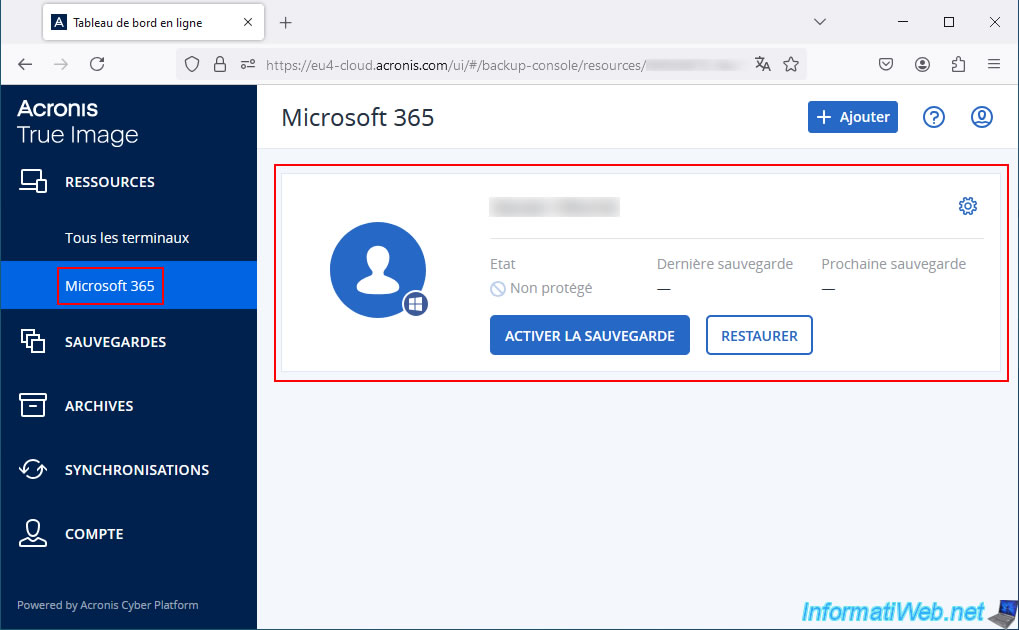Screen dimensions: 1019x630
Task: Click the ARCHIVES box icon
Action: coord(32,405)
